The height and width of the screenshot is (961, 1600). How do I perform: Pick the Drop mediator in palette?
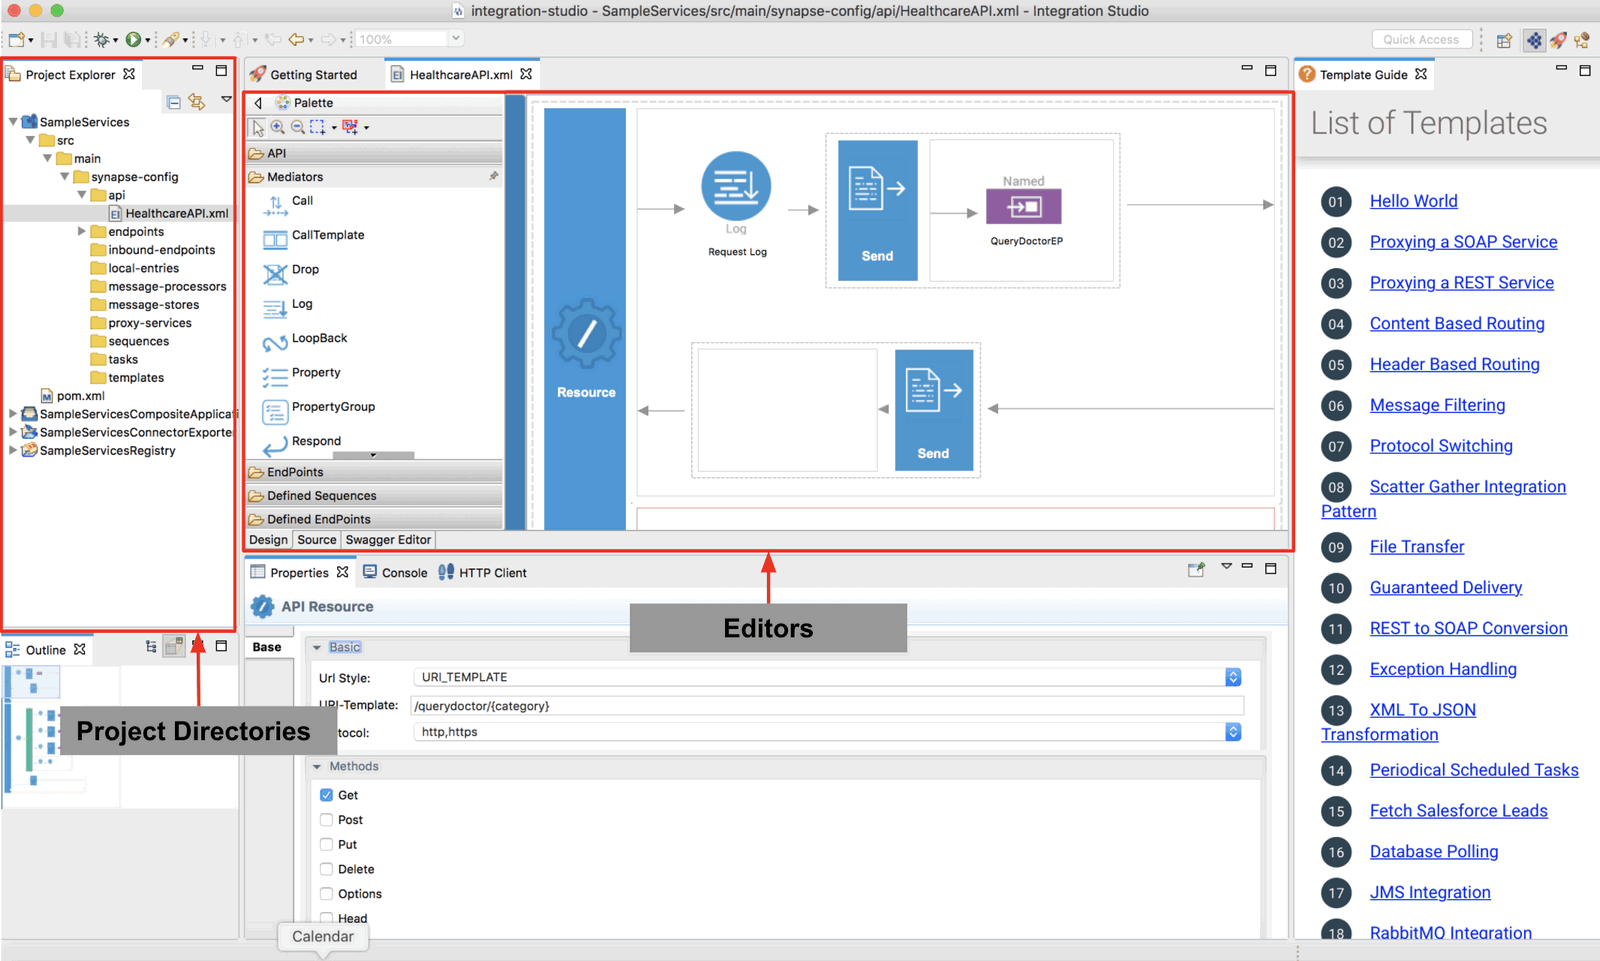click(x=290, y=271)
